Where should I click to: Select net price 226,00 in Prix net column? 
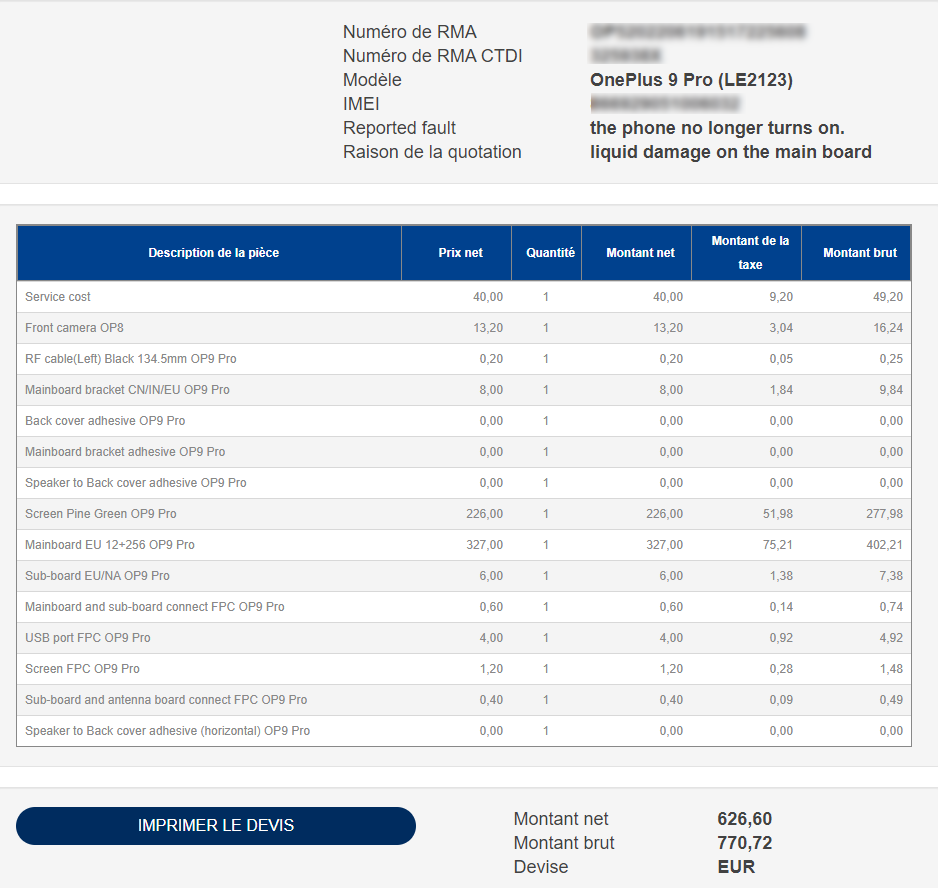coord(485,514)
